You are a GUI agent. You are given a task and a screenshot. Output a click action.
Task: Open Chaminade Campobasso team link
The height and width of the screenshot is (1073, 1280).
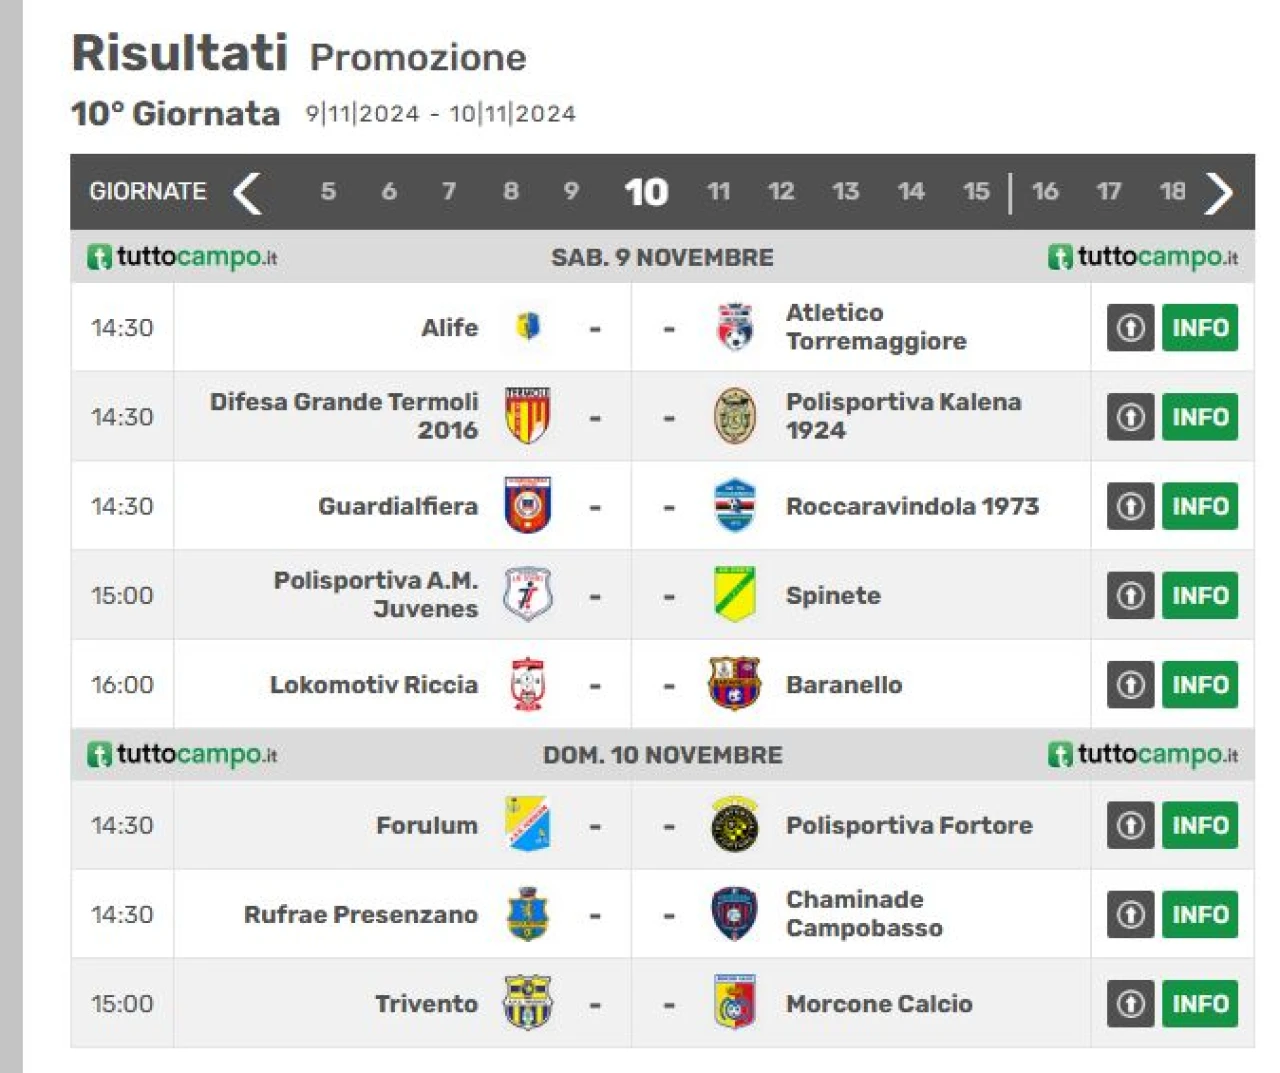(x=864, y=913)
